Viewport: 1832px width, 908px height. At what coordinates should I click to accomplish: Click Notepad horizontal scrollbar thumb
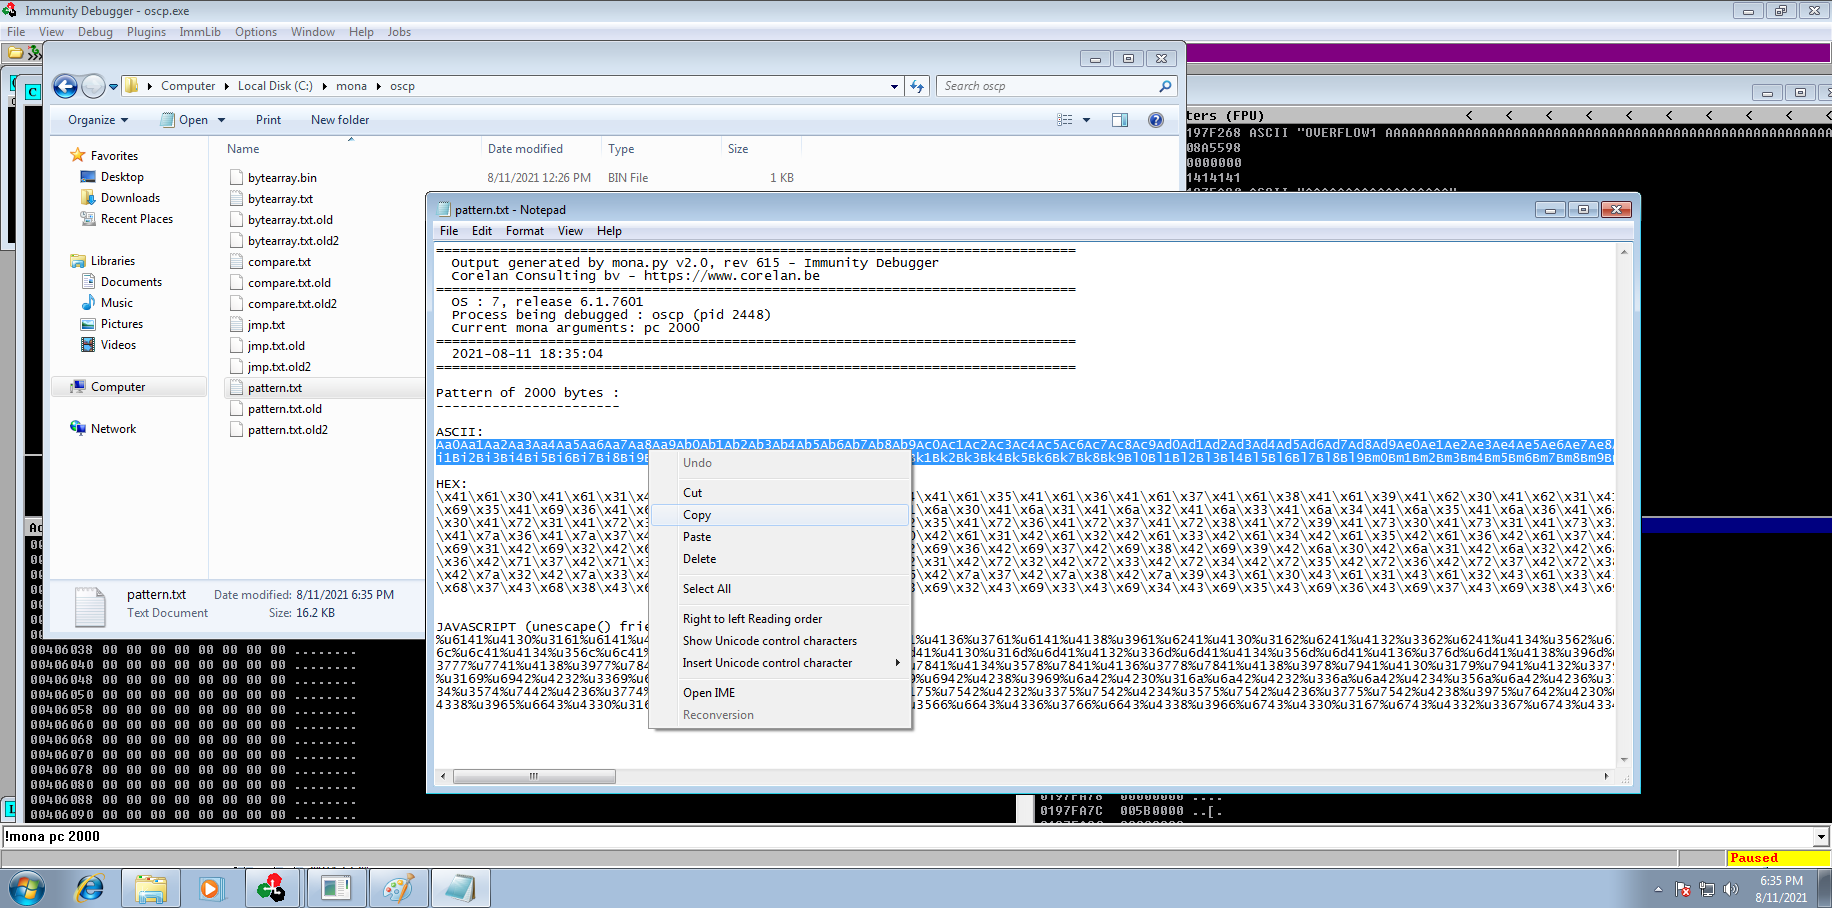click(x=534, y=776)
